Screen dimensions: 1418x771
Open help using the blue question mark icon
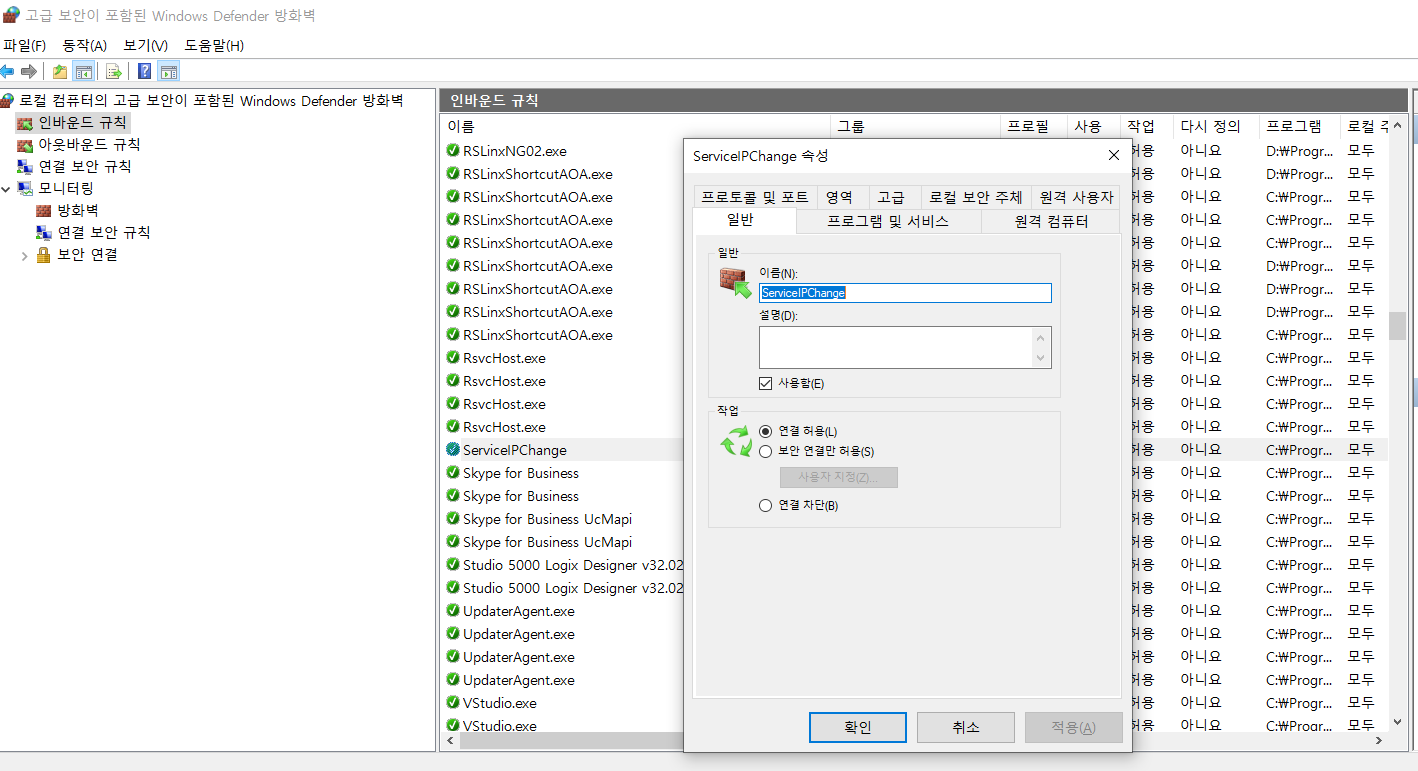(142, 70)
